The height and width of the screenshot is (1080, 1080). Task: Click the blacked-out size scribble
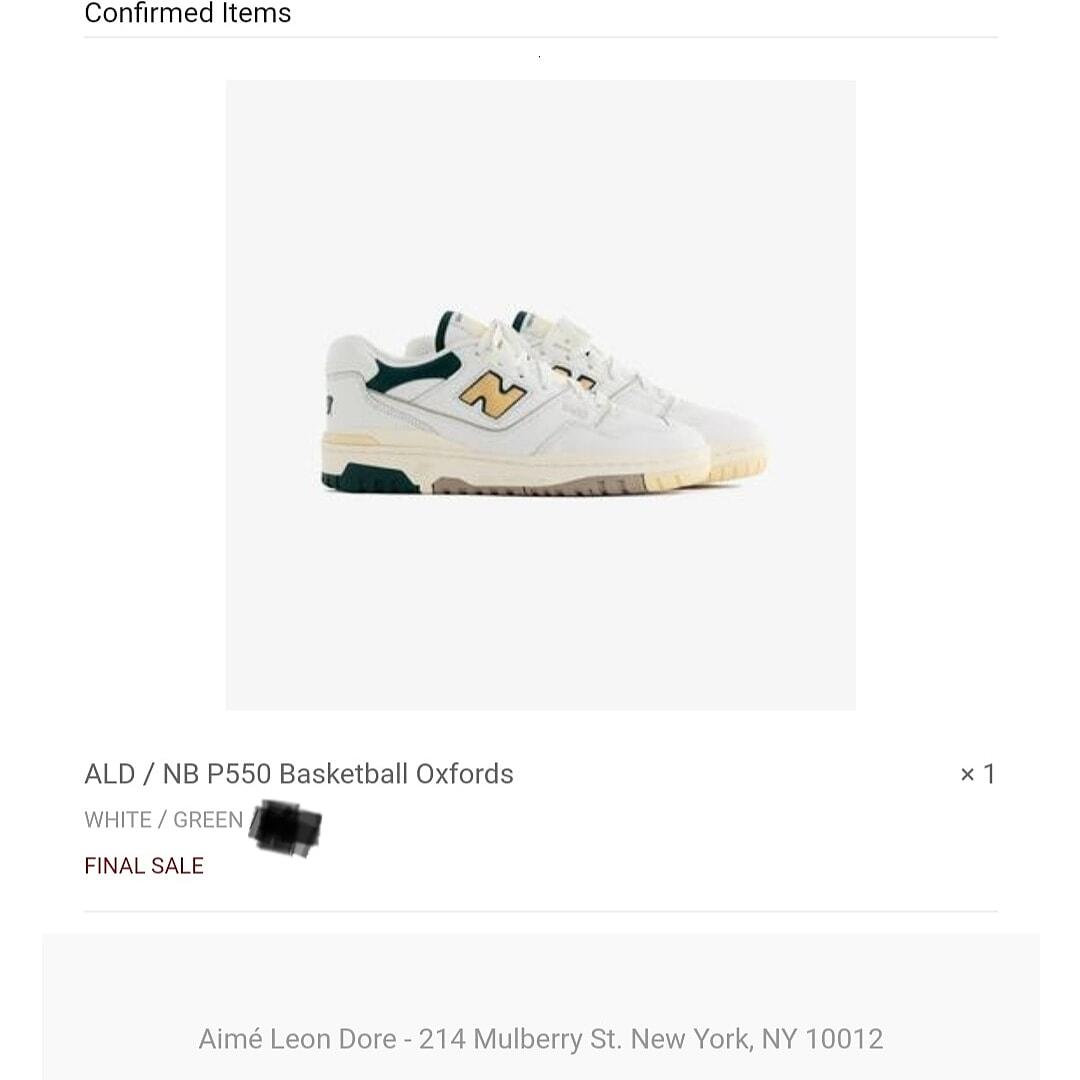[286, 828]
